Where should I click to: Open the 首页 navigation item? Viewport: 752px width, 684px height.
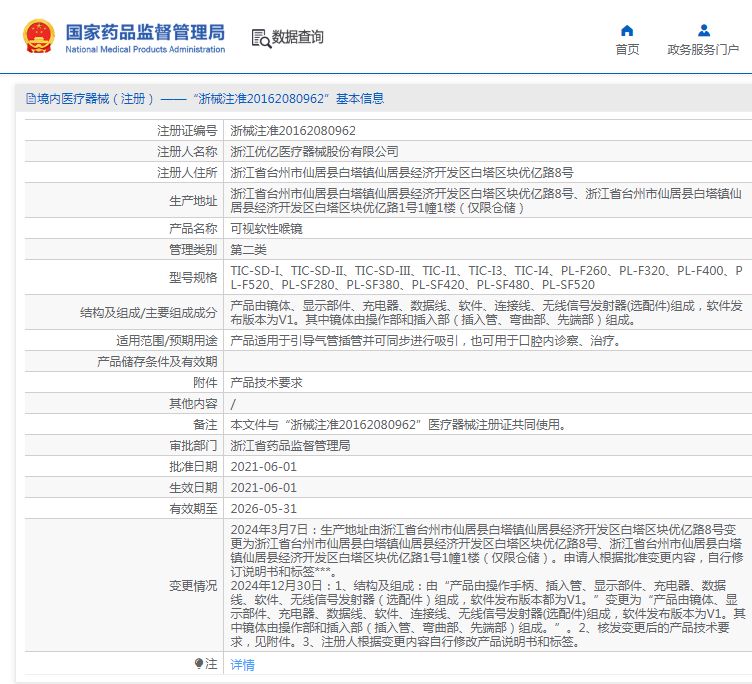pos(627,50)
